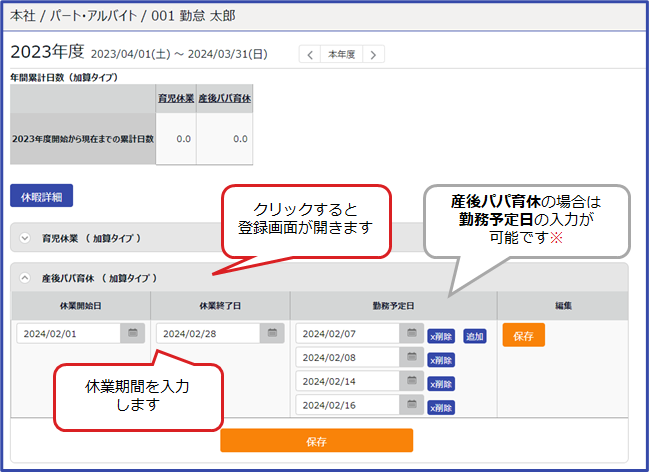This screenshot has height=472, width=649.
Task: Go to previous fiscal year arrow
Action: click(x=310, y=55)
